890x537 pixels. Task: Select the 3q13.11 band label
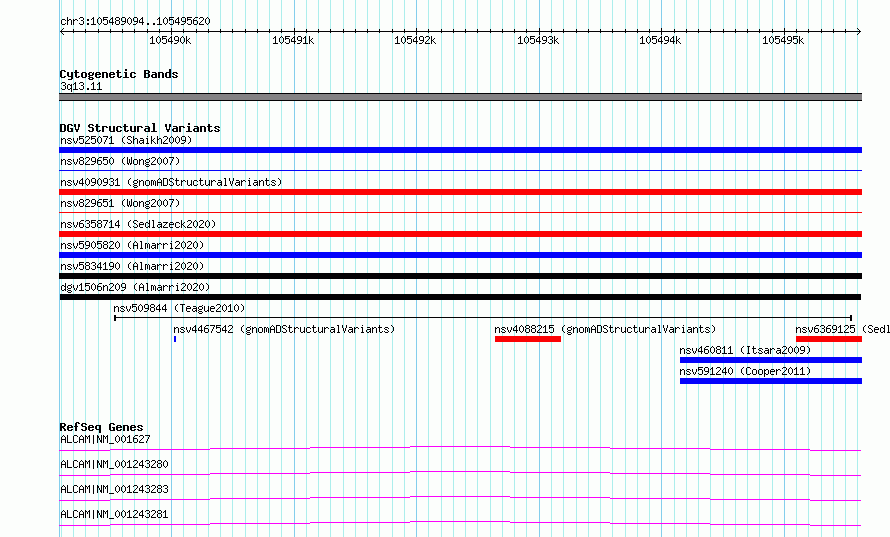[x=81, y=86]
